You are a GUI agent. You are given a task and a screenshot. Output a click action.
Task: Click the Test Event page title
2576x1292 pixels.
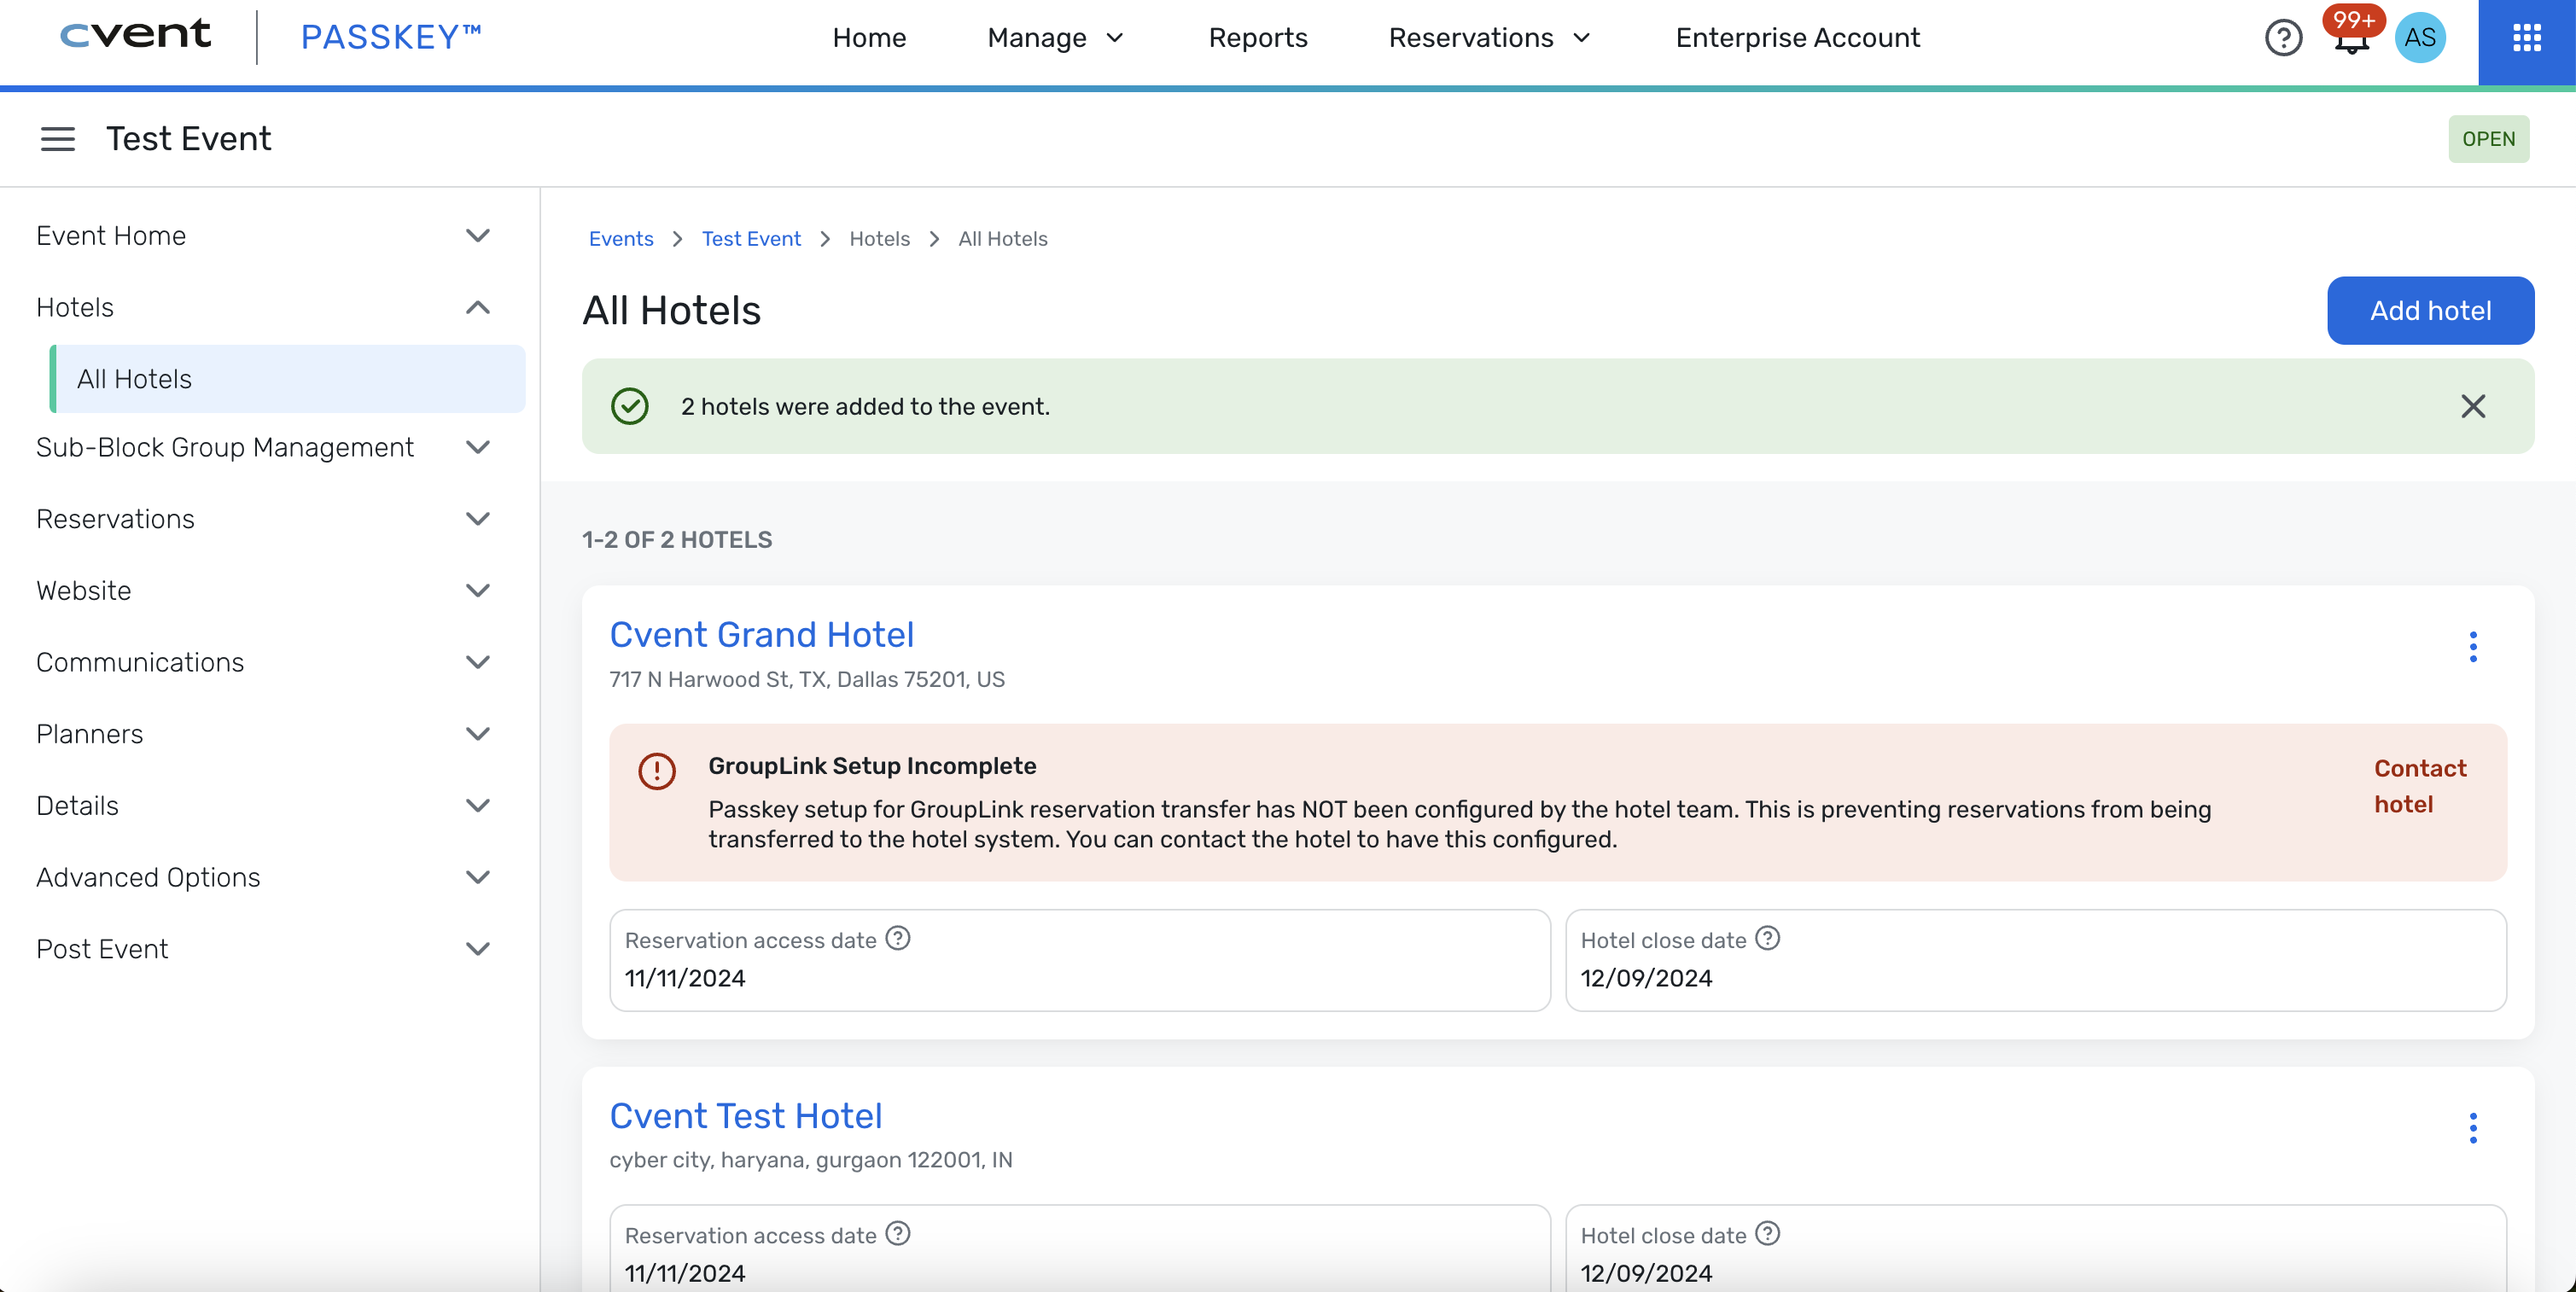pos(189,139)
